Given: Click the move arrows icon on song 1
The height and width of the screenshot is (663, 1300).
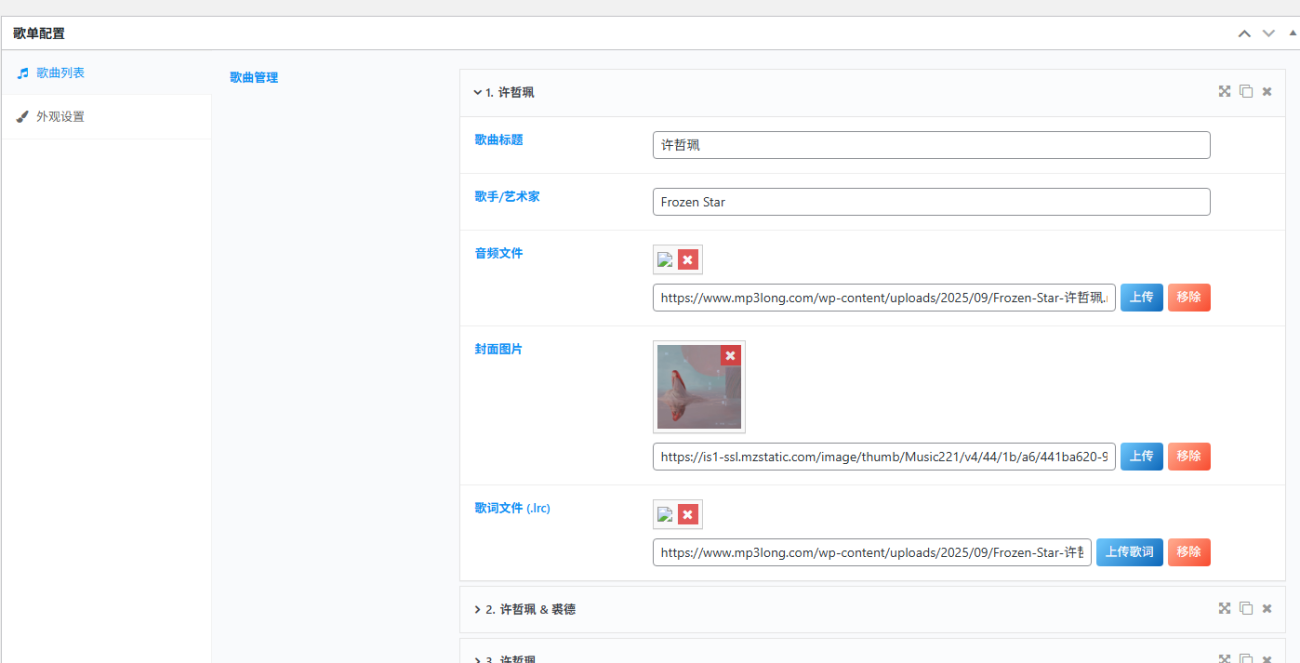Looking at the screenshot, I should (x=1224, y=91).
